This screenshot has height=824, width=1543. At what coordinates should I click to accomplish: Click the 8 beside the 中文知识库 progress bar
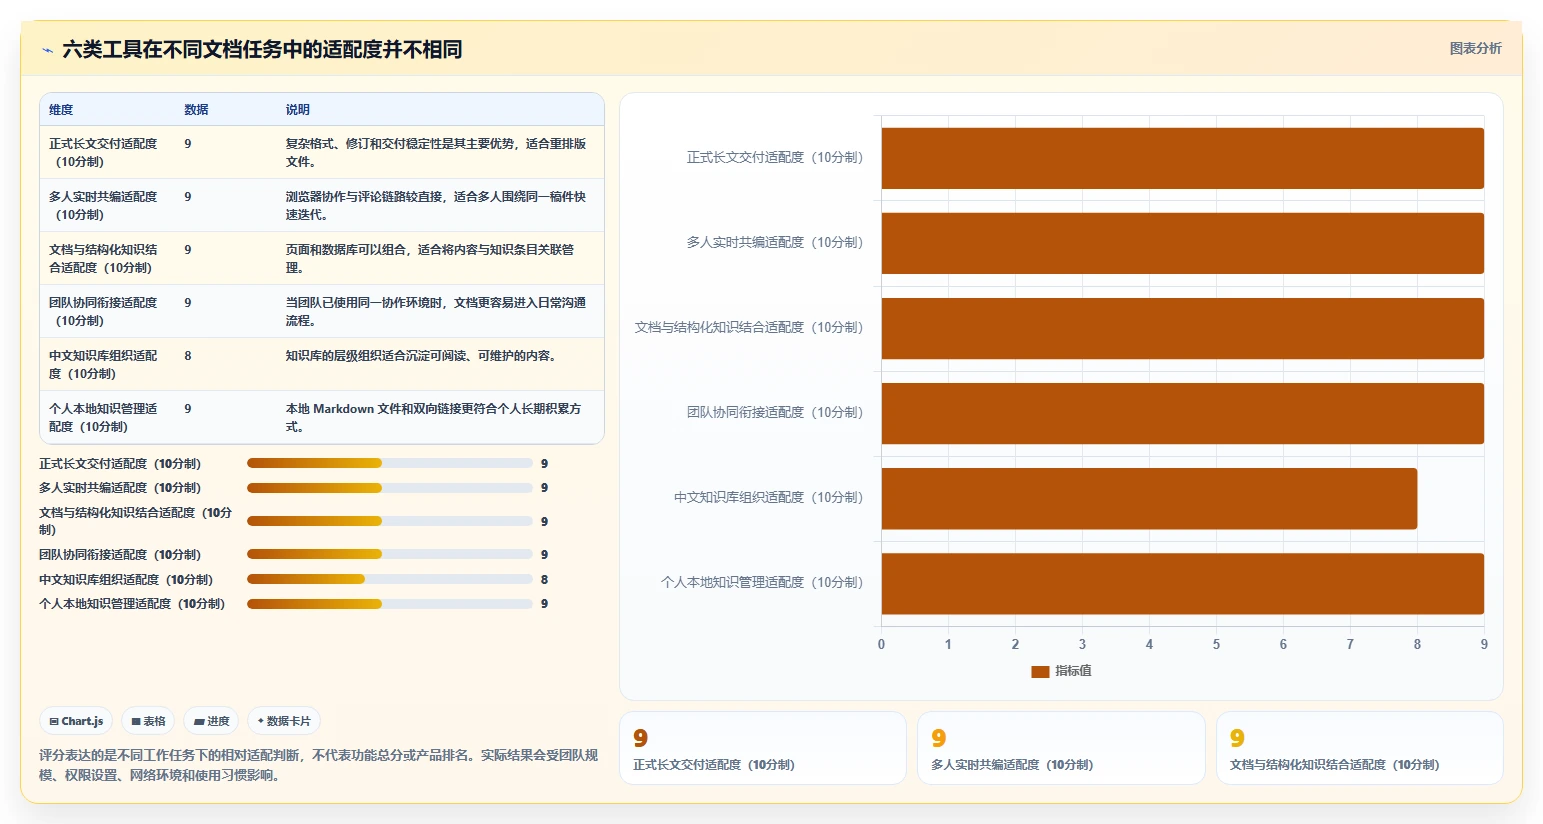tap(544, 580)
